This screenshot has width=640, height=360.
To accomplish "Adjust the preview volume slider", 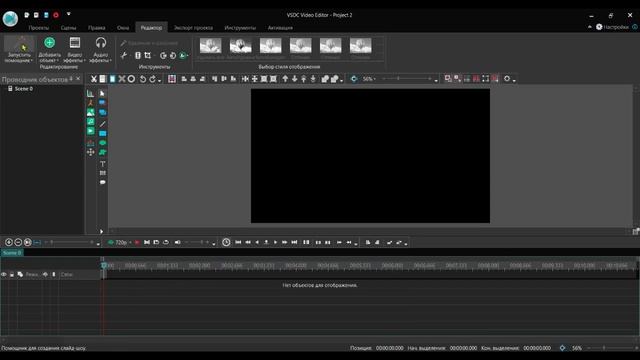I will [197, 242].
